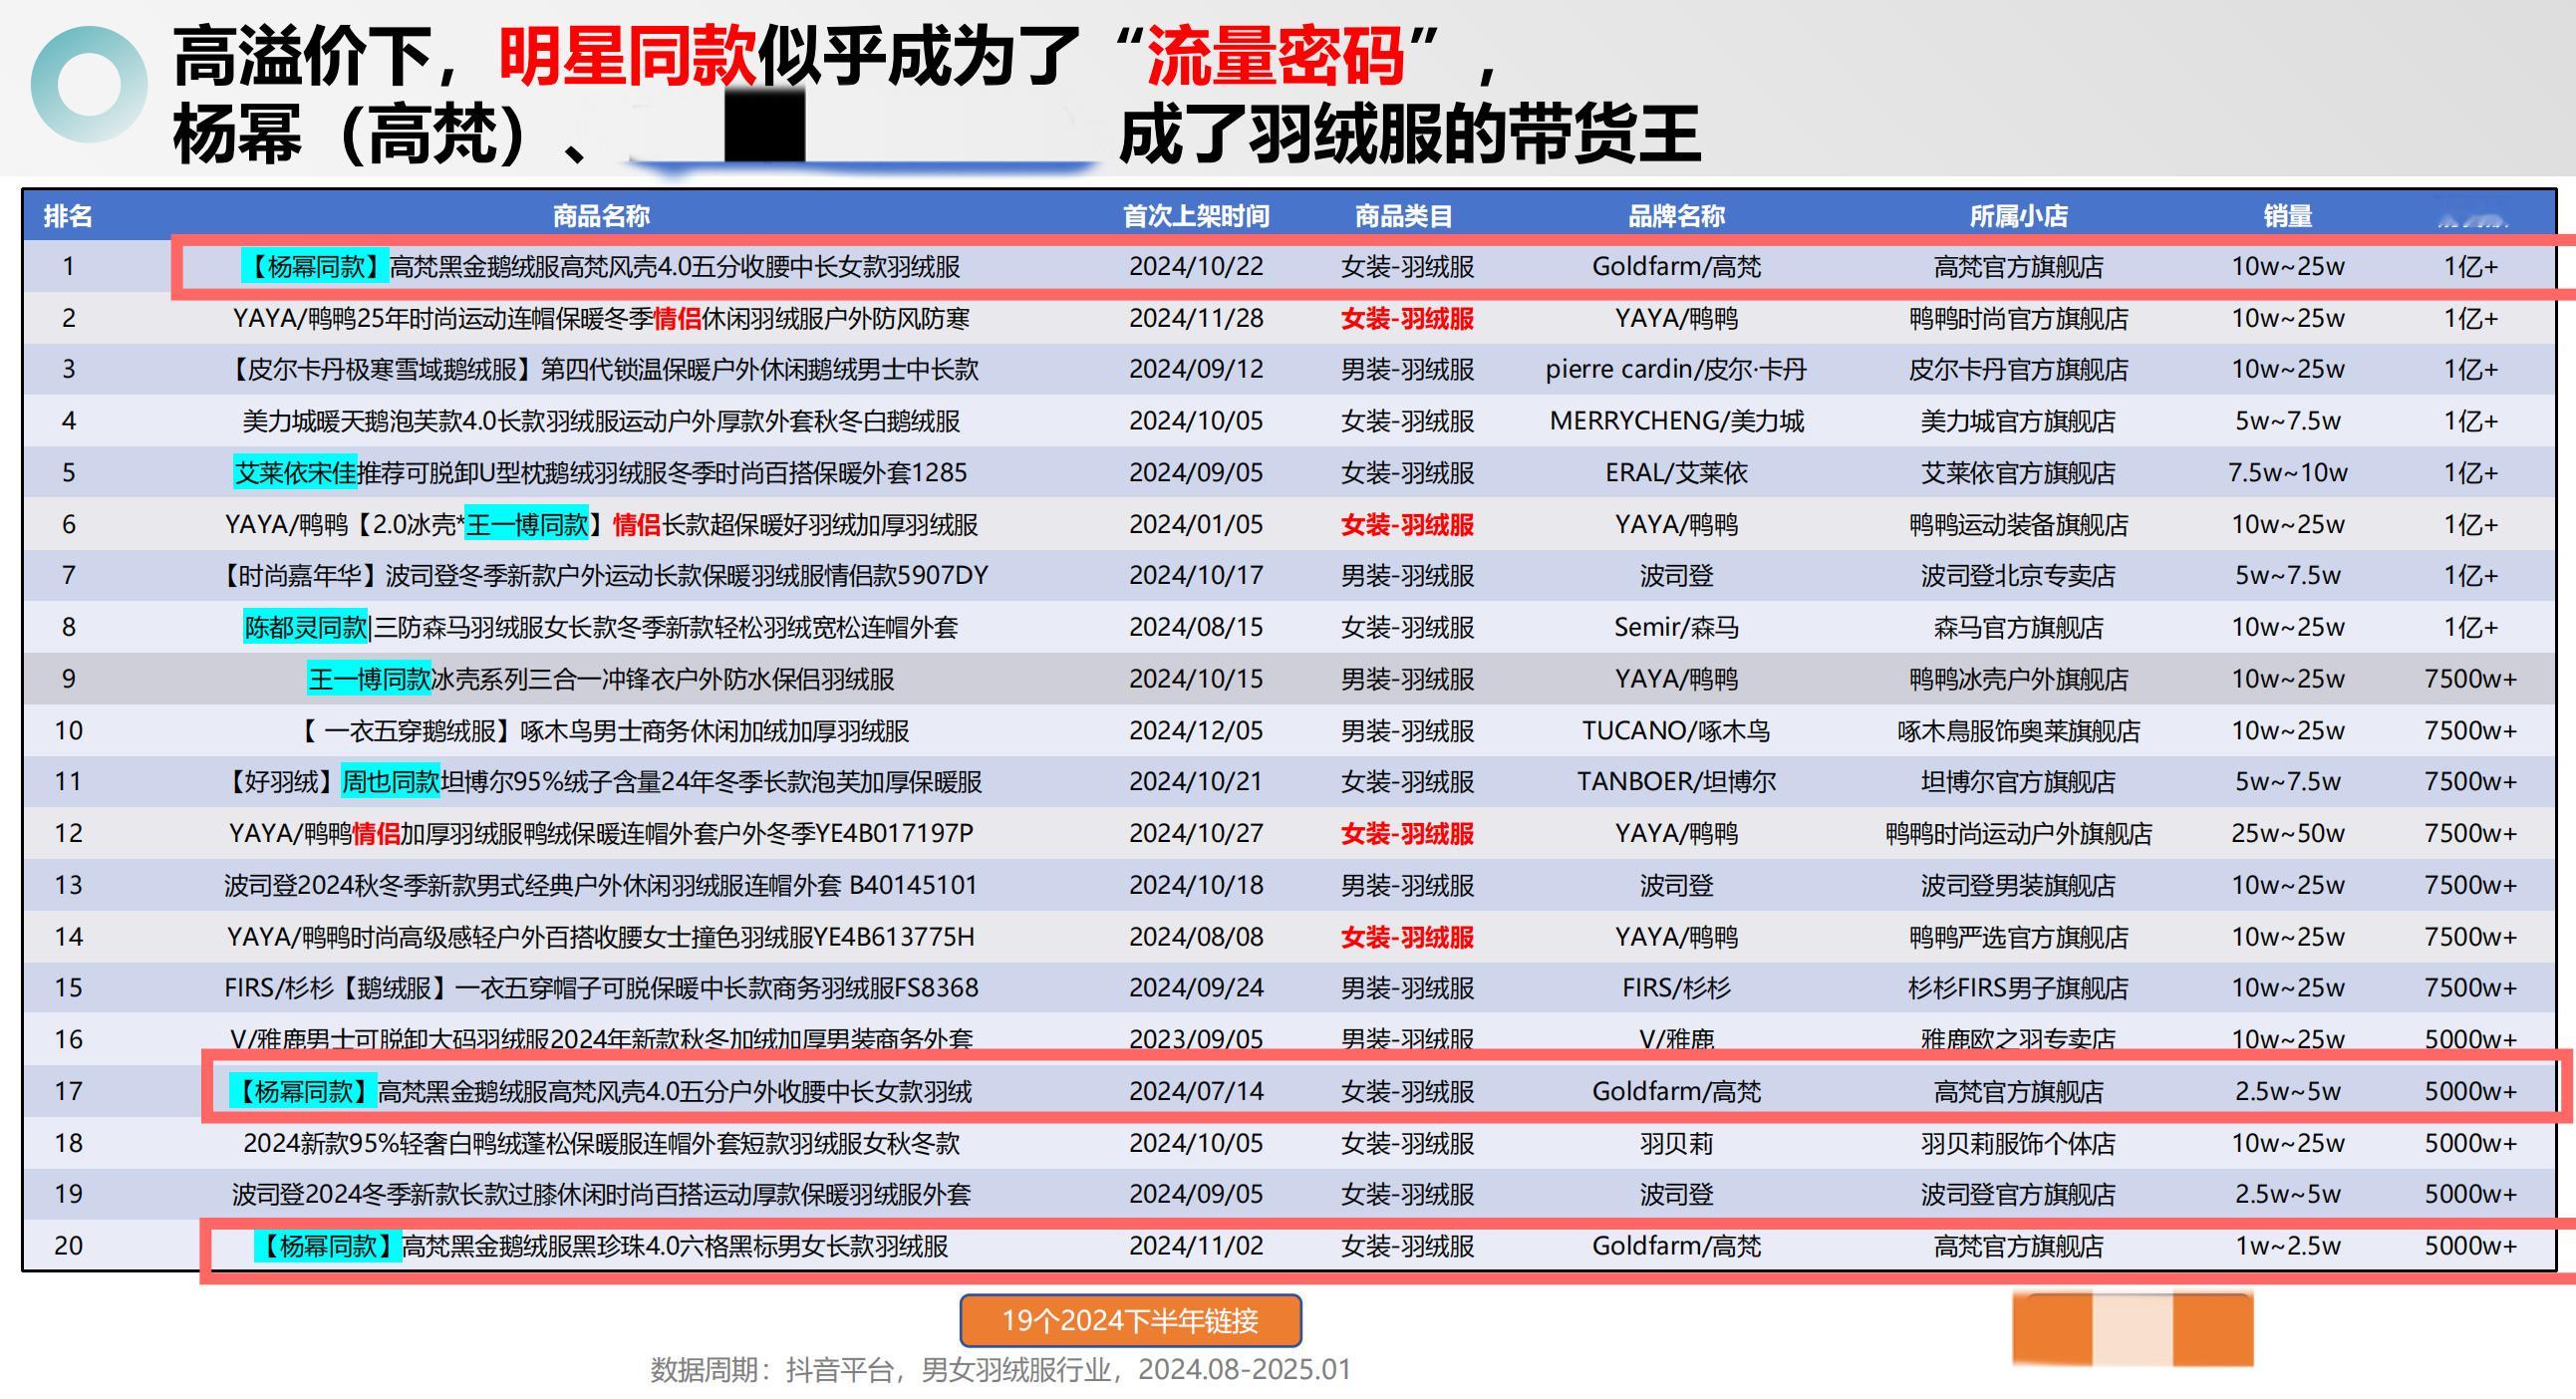This screenshot has height=1399, width=2576.
Task: Select the 首次上架时间 column header
Action: pos(1196,216)
